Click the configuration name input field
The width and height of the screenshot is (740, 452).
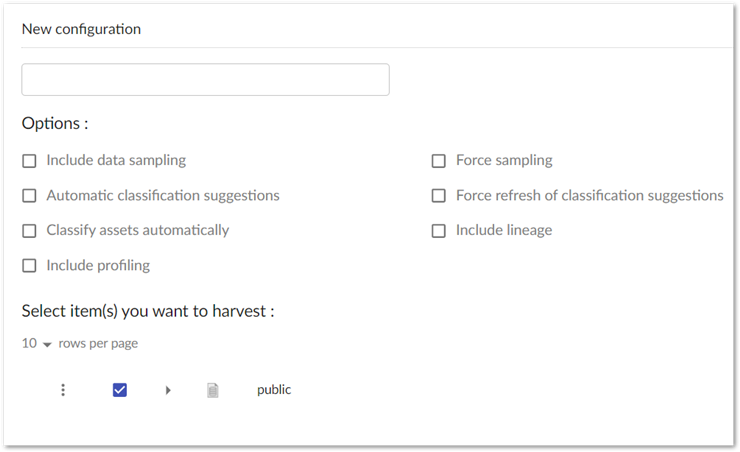(205, 80)
